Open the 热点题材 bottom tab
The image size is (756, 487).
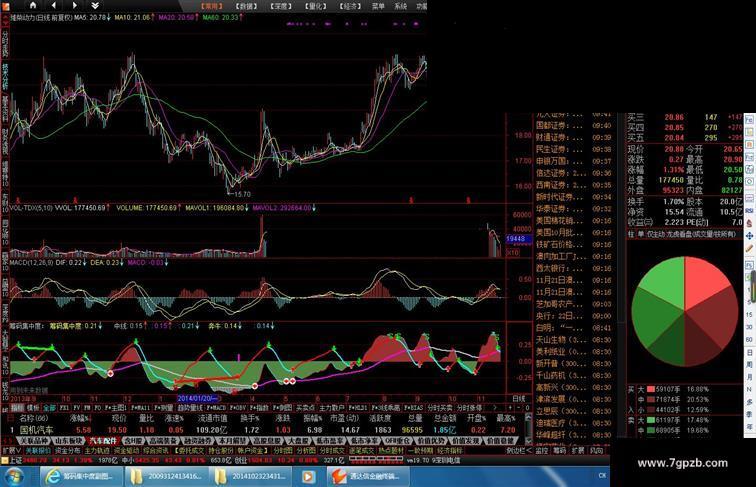pyautogui.click(x=390, y=450)
